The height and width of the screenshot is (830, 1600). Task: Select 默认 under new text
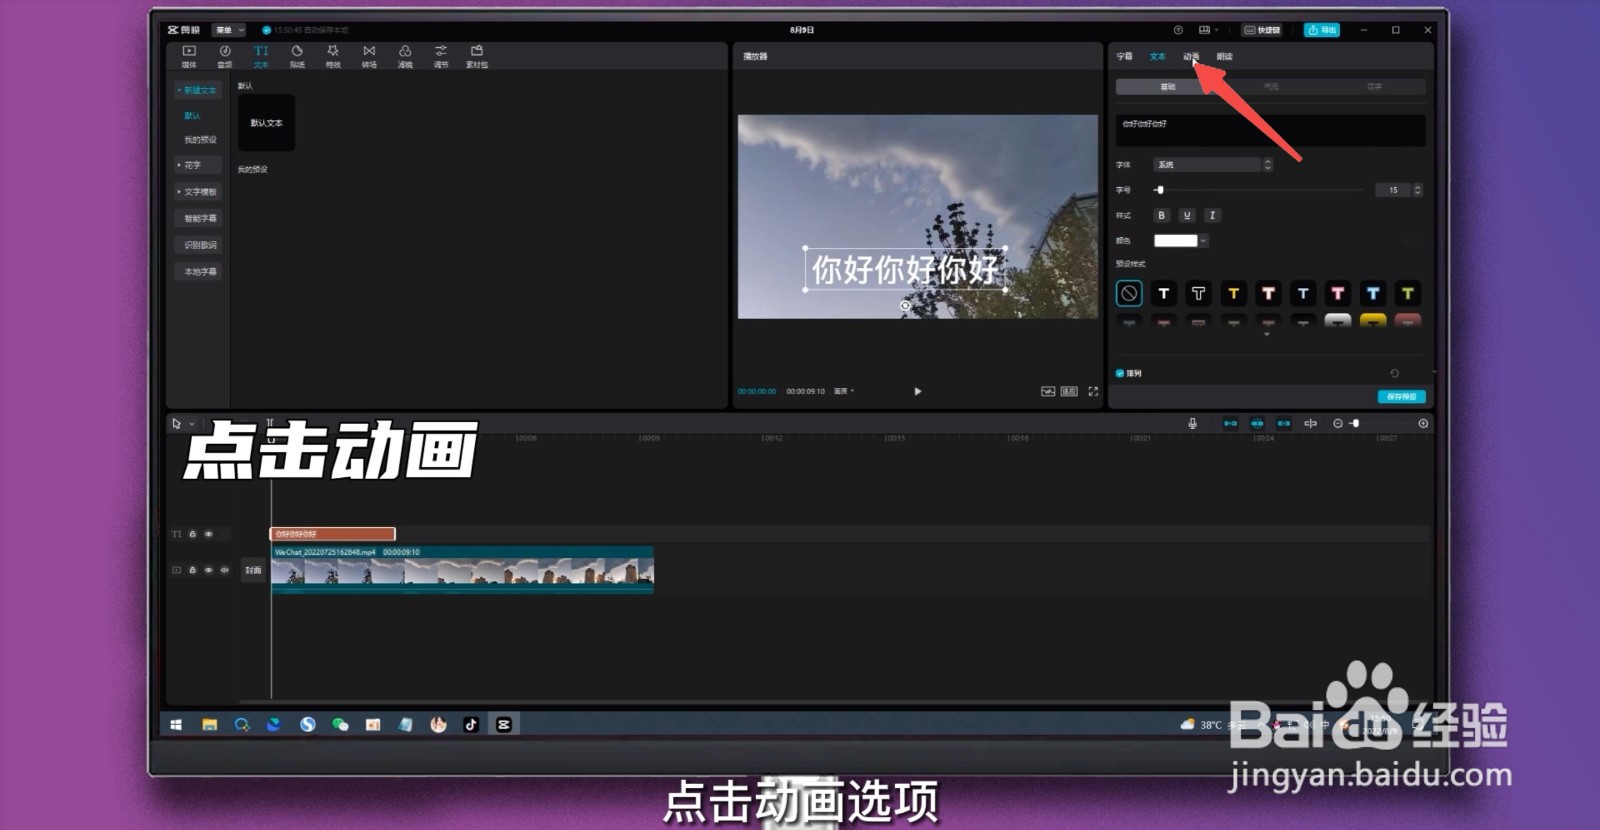(193, 116)
